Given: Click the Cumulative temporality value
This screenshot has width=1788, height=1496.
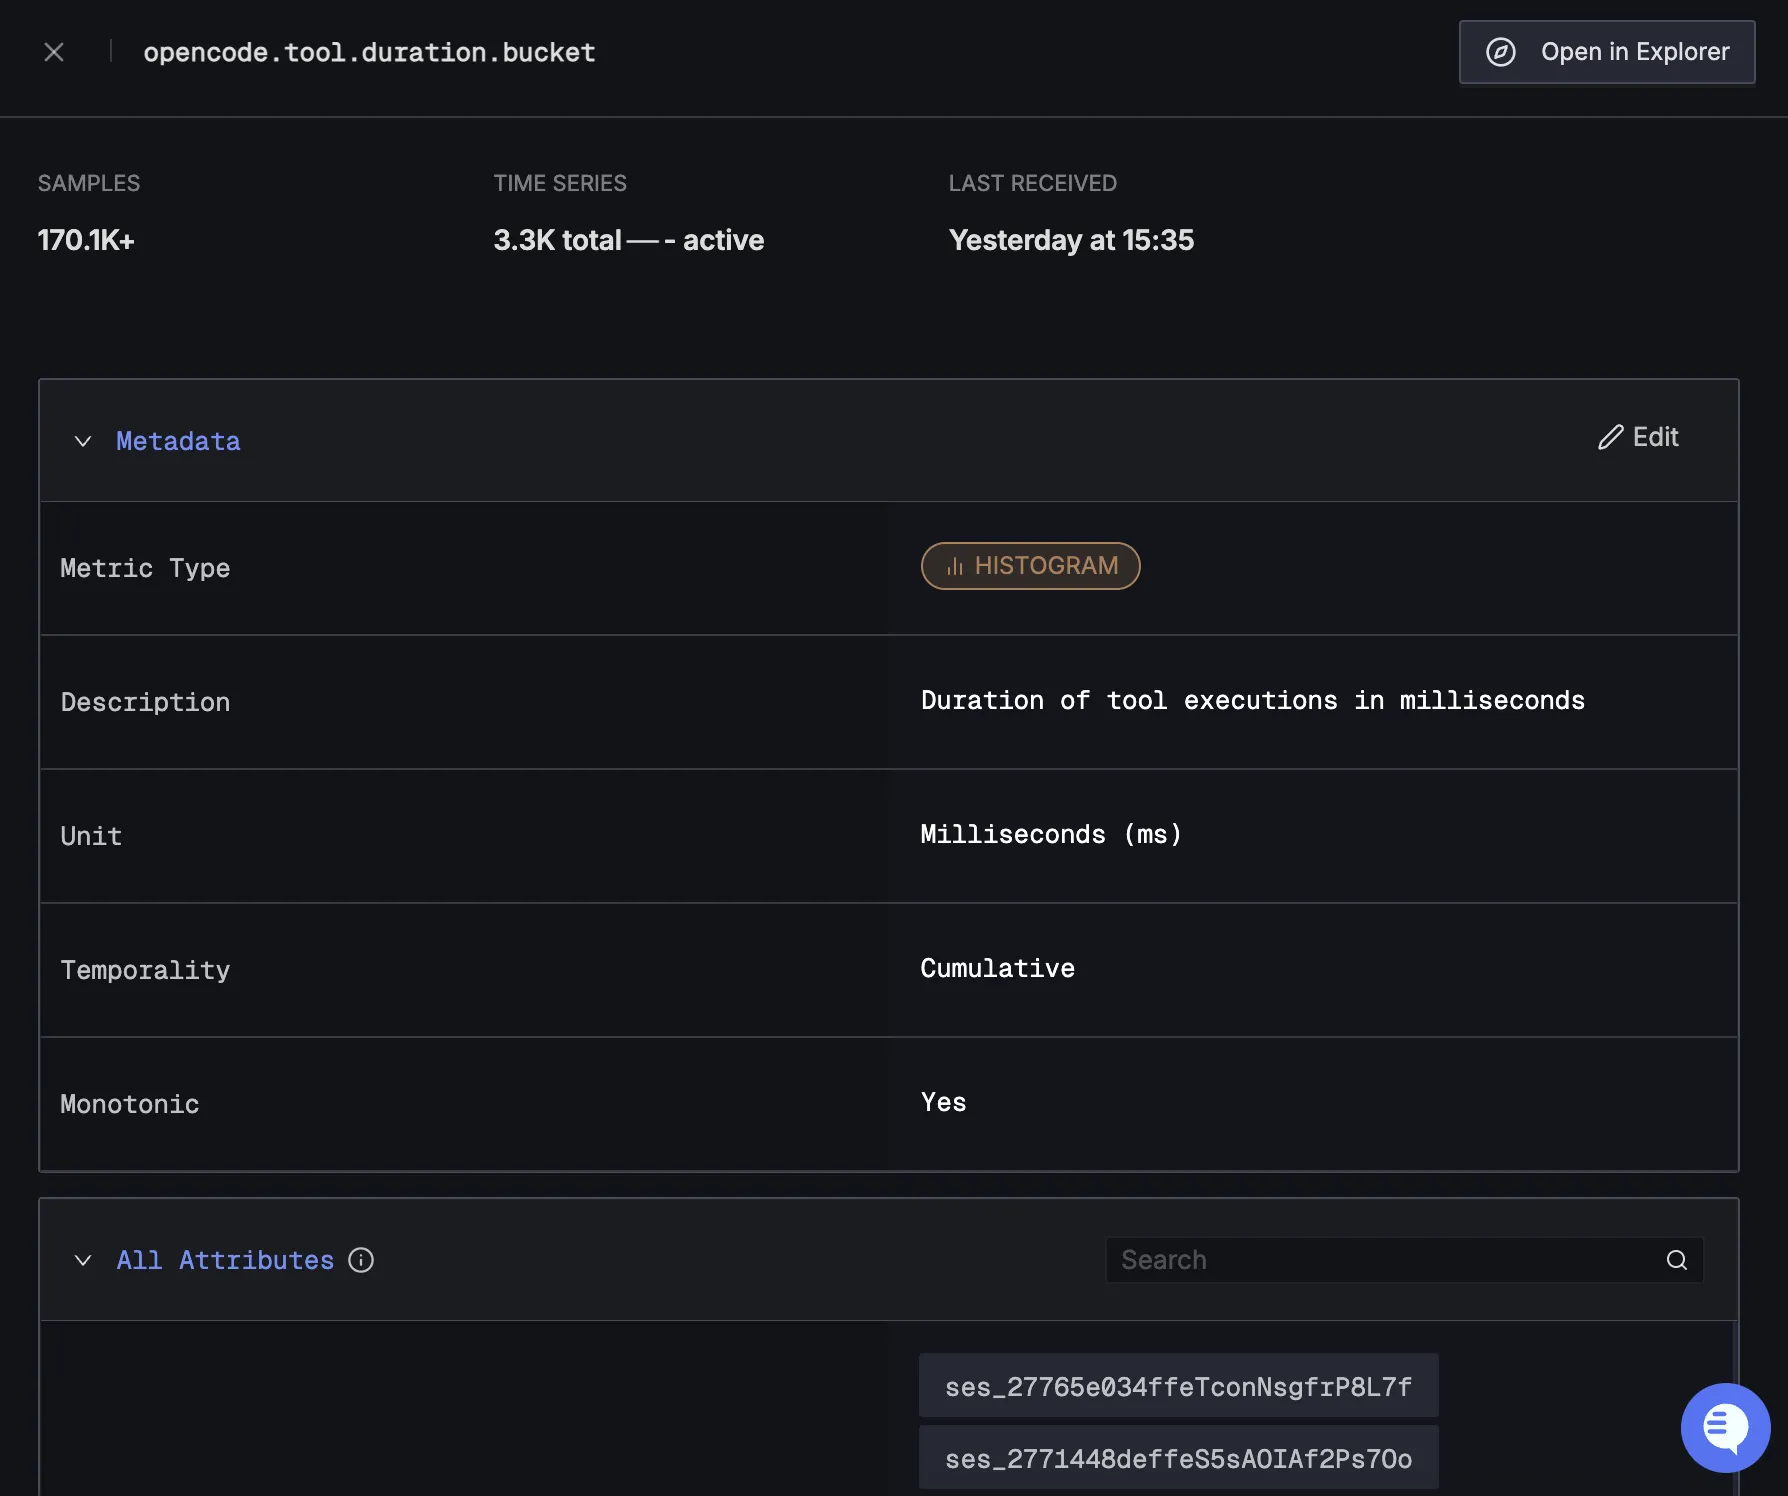Looking at the screenshot, I should coord(997,968).
